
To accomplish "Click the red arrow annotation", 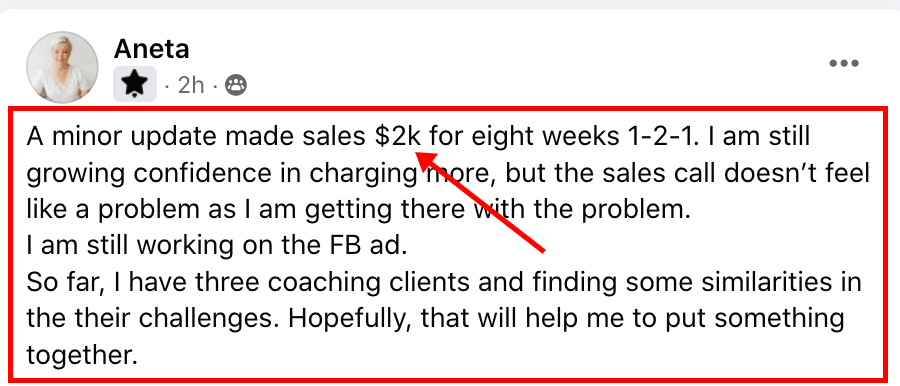I will pyautogui.click(x=478, y=201).
